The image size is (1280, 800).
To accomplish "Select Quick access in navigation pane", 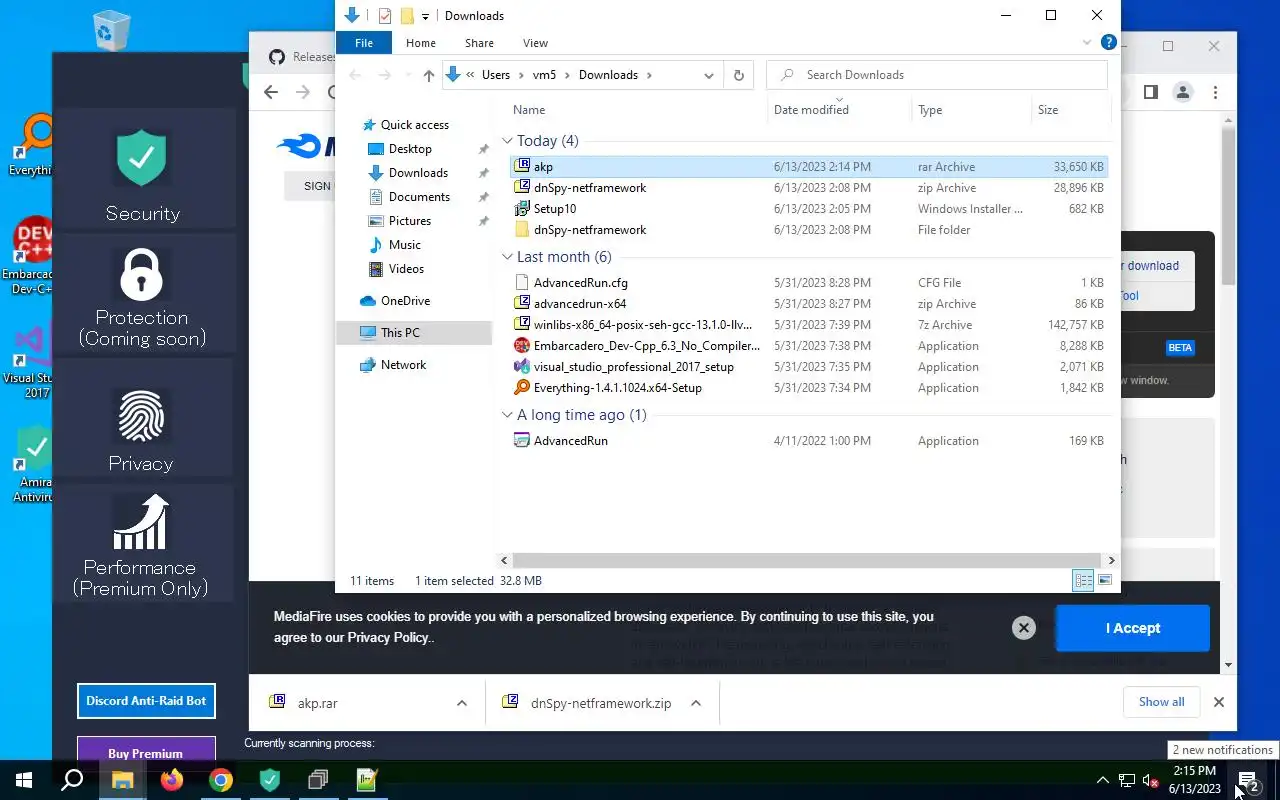I will tap(414, 125).
